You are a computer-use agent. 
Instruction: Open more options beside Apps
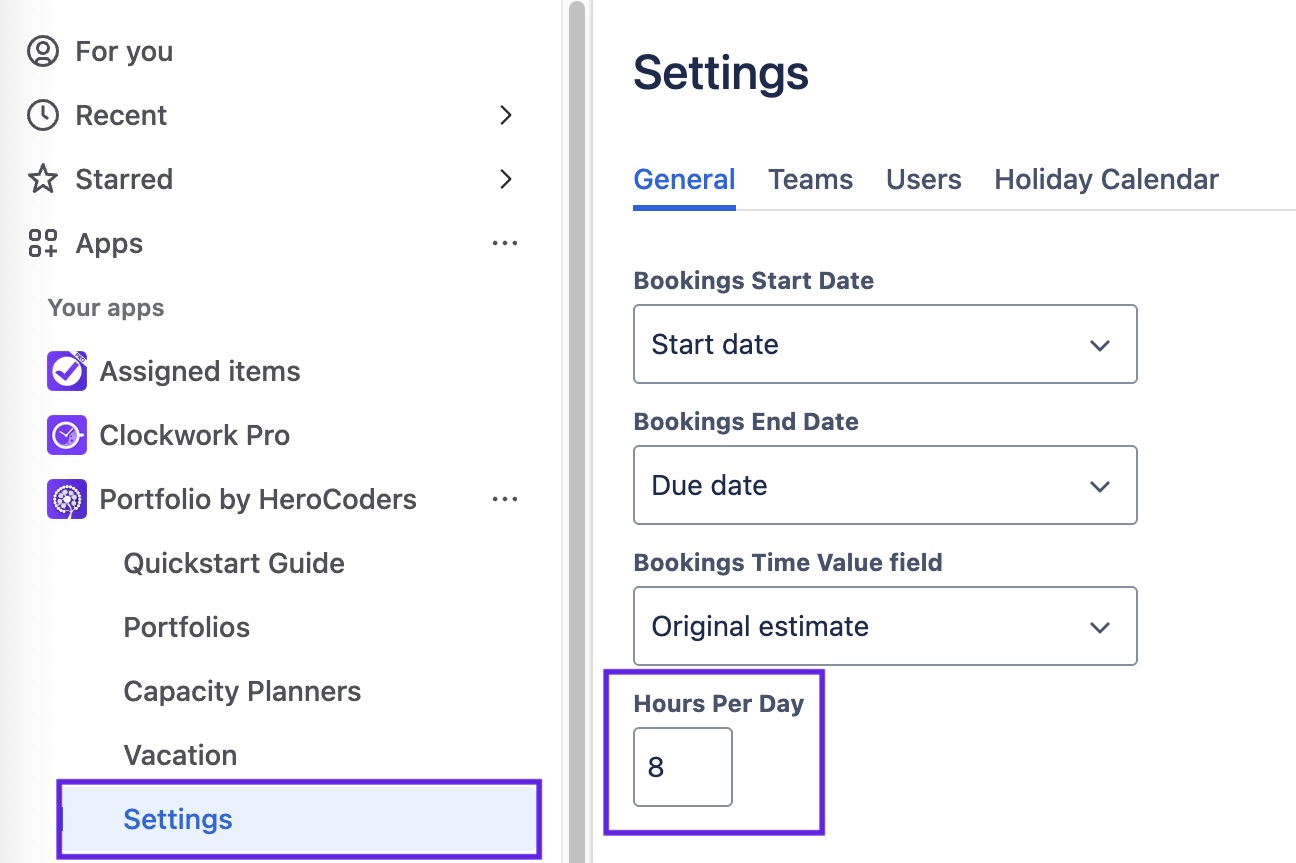[505, 244]
